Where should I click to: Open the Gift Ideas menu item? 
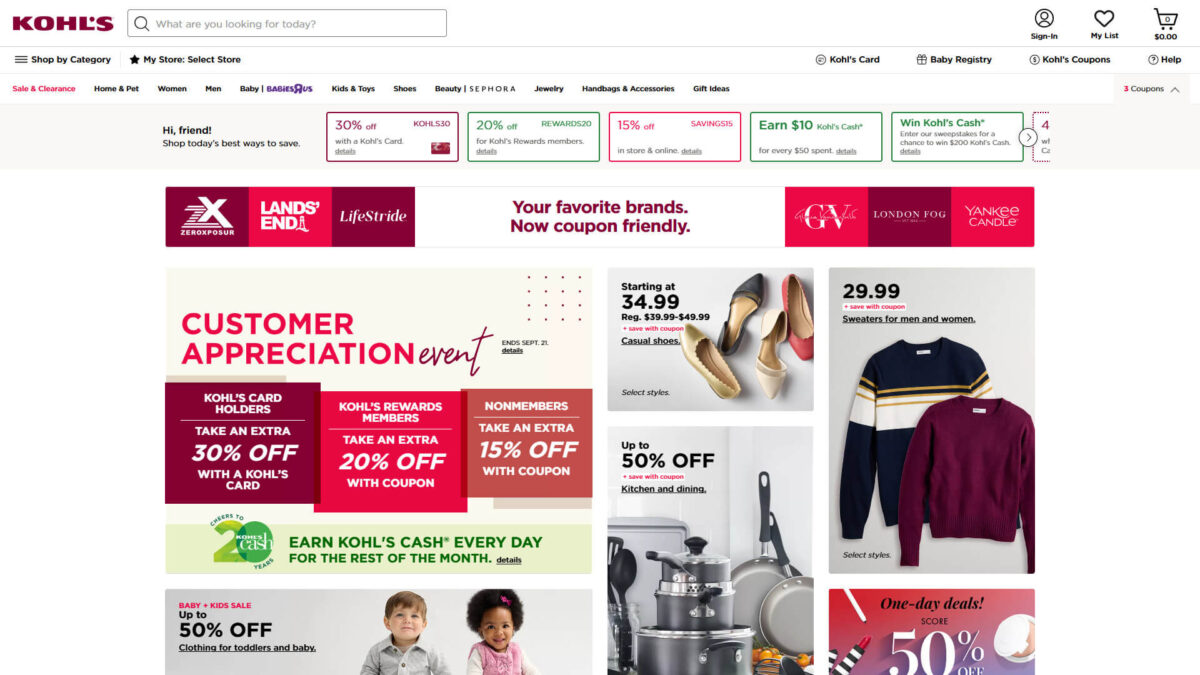[711, 89]
